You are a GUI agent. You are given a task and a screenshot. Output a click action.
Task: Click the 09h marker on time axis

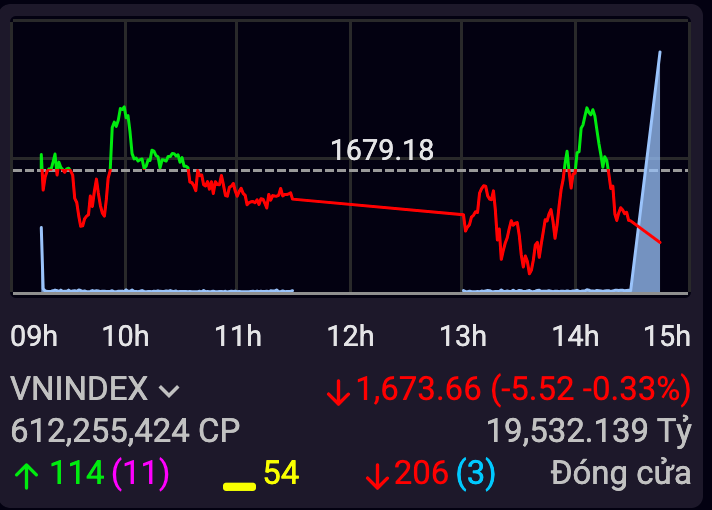click(x=33, y=335)
